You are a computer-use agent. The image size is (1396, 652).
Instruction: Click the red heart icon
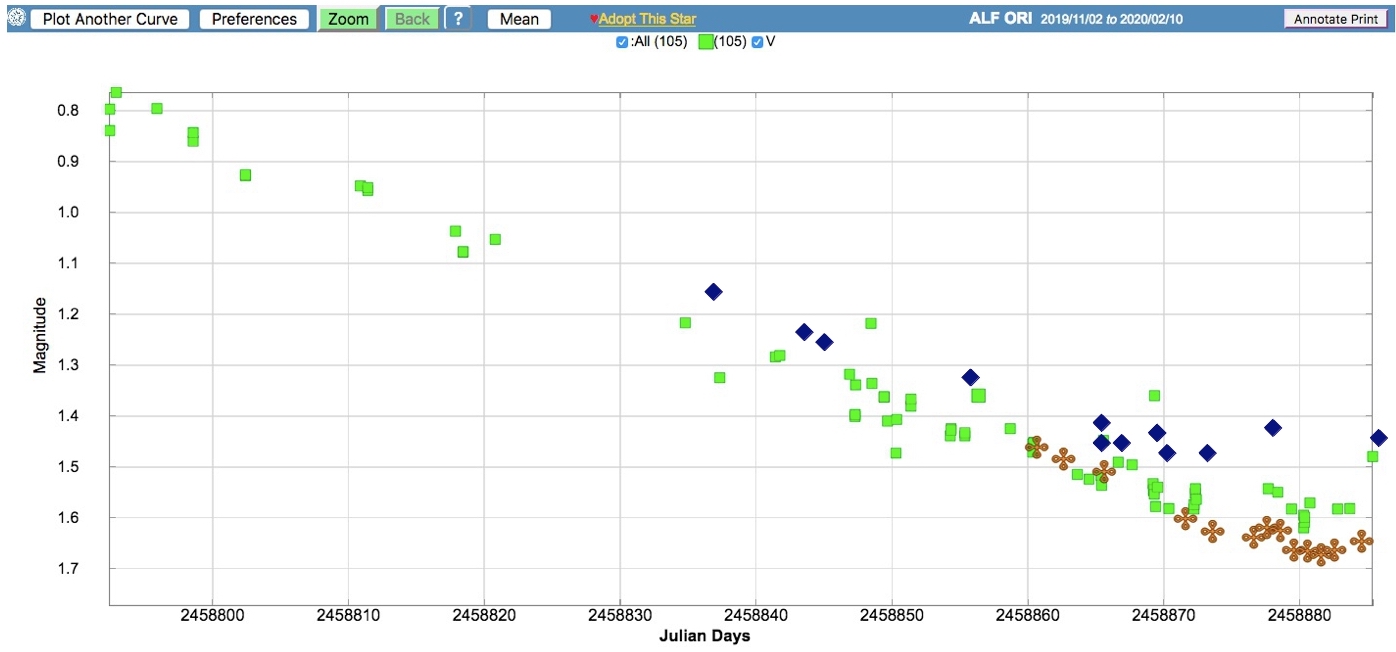[593, 19]
